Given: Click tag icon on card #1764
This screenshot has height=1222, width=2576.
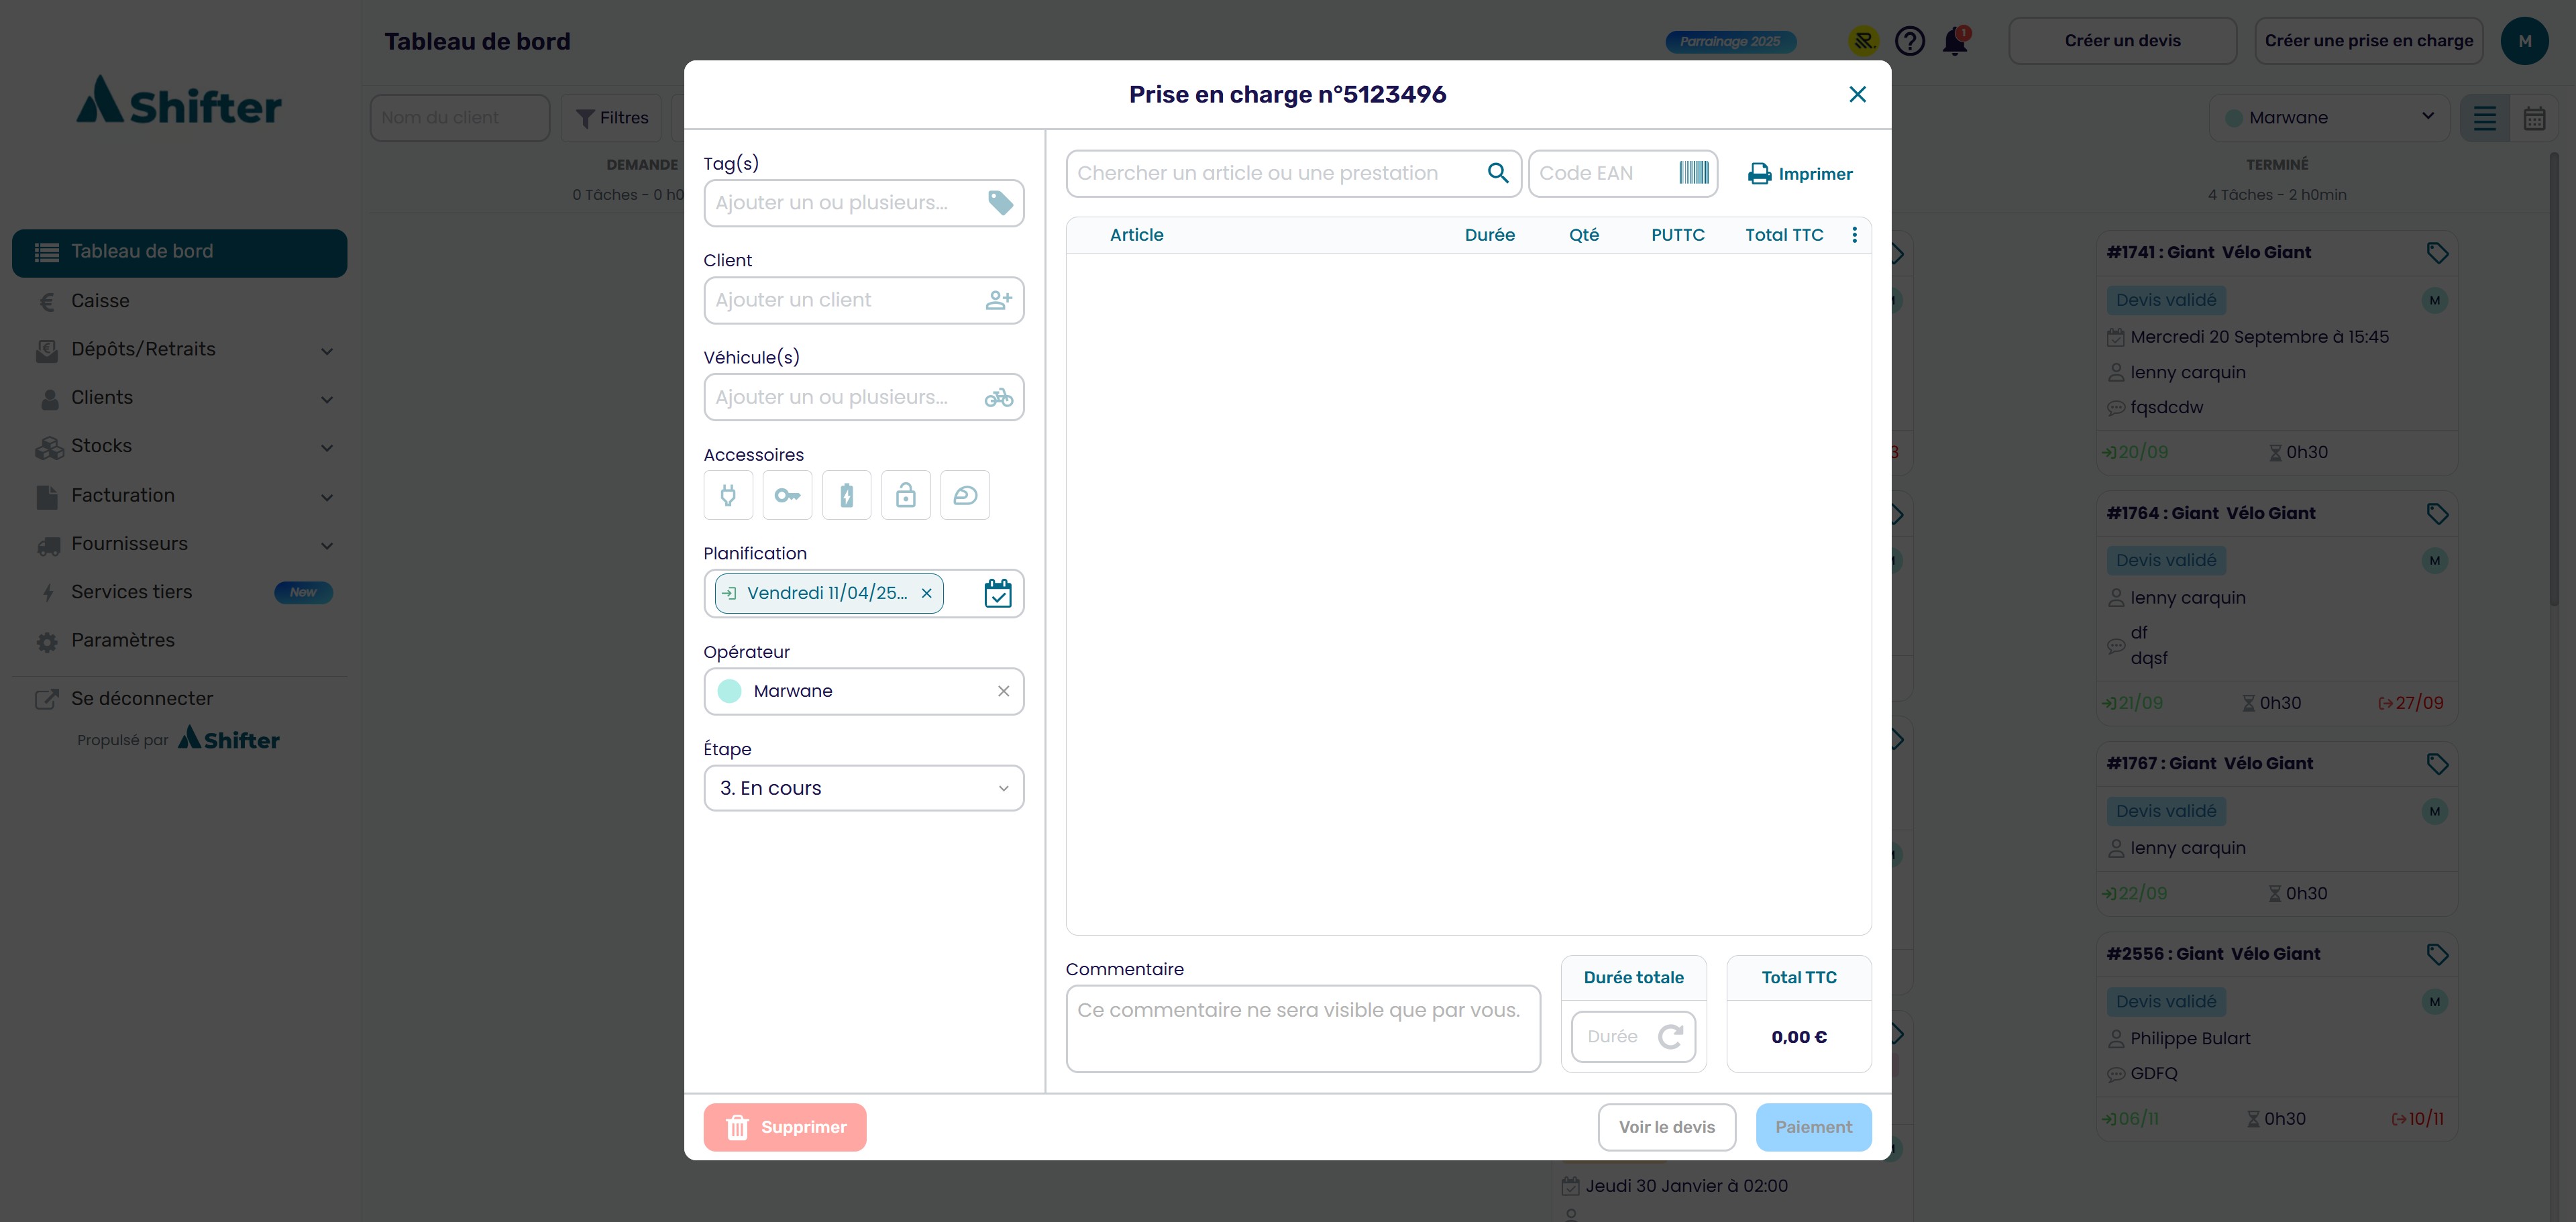Looking at the screenshot, I should (x=2437, y=514).
